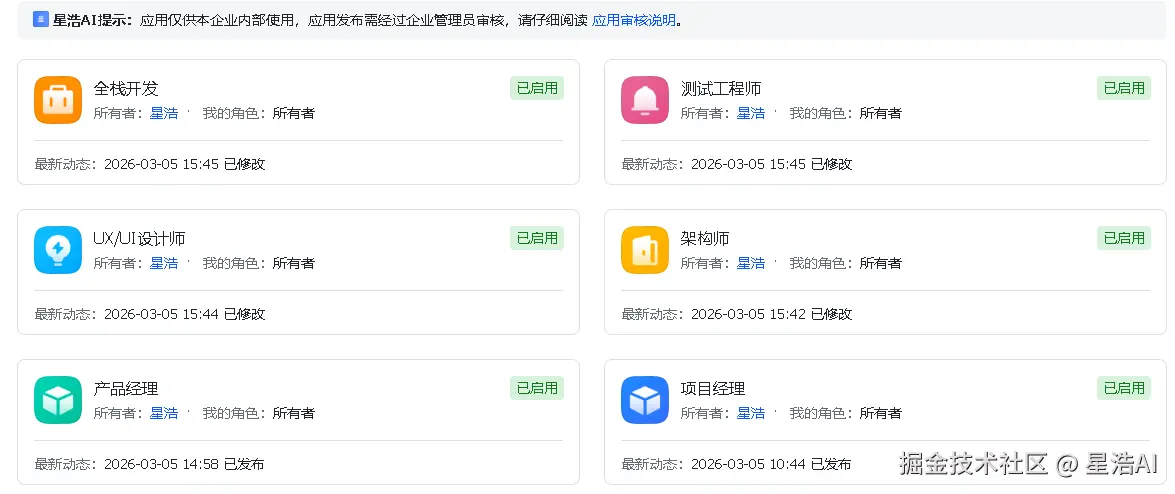The width and height of the screenshot is (1175, 494).
Task: Click owner 星浩 on 架构师 card
Action: [x=751, y=263]
